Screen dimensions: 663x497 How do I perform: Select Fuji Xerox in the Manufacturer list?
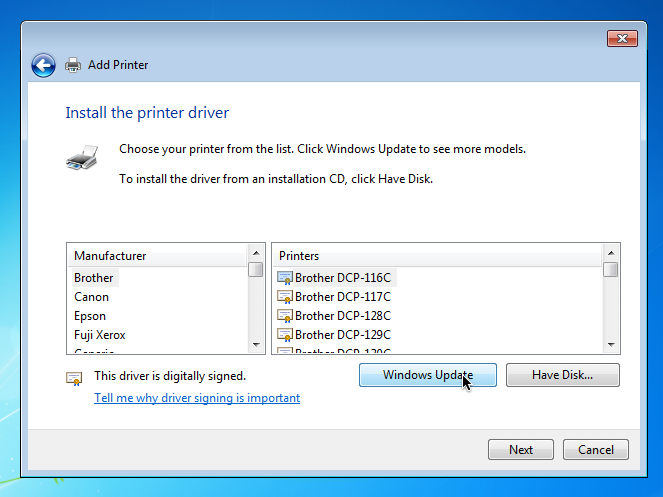pyautogui.click(x=100, y=335)
